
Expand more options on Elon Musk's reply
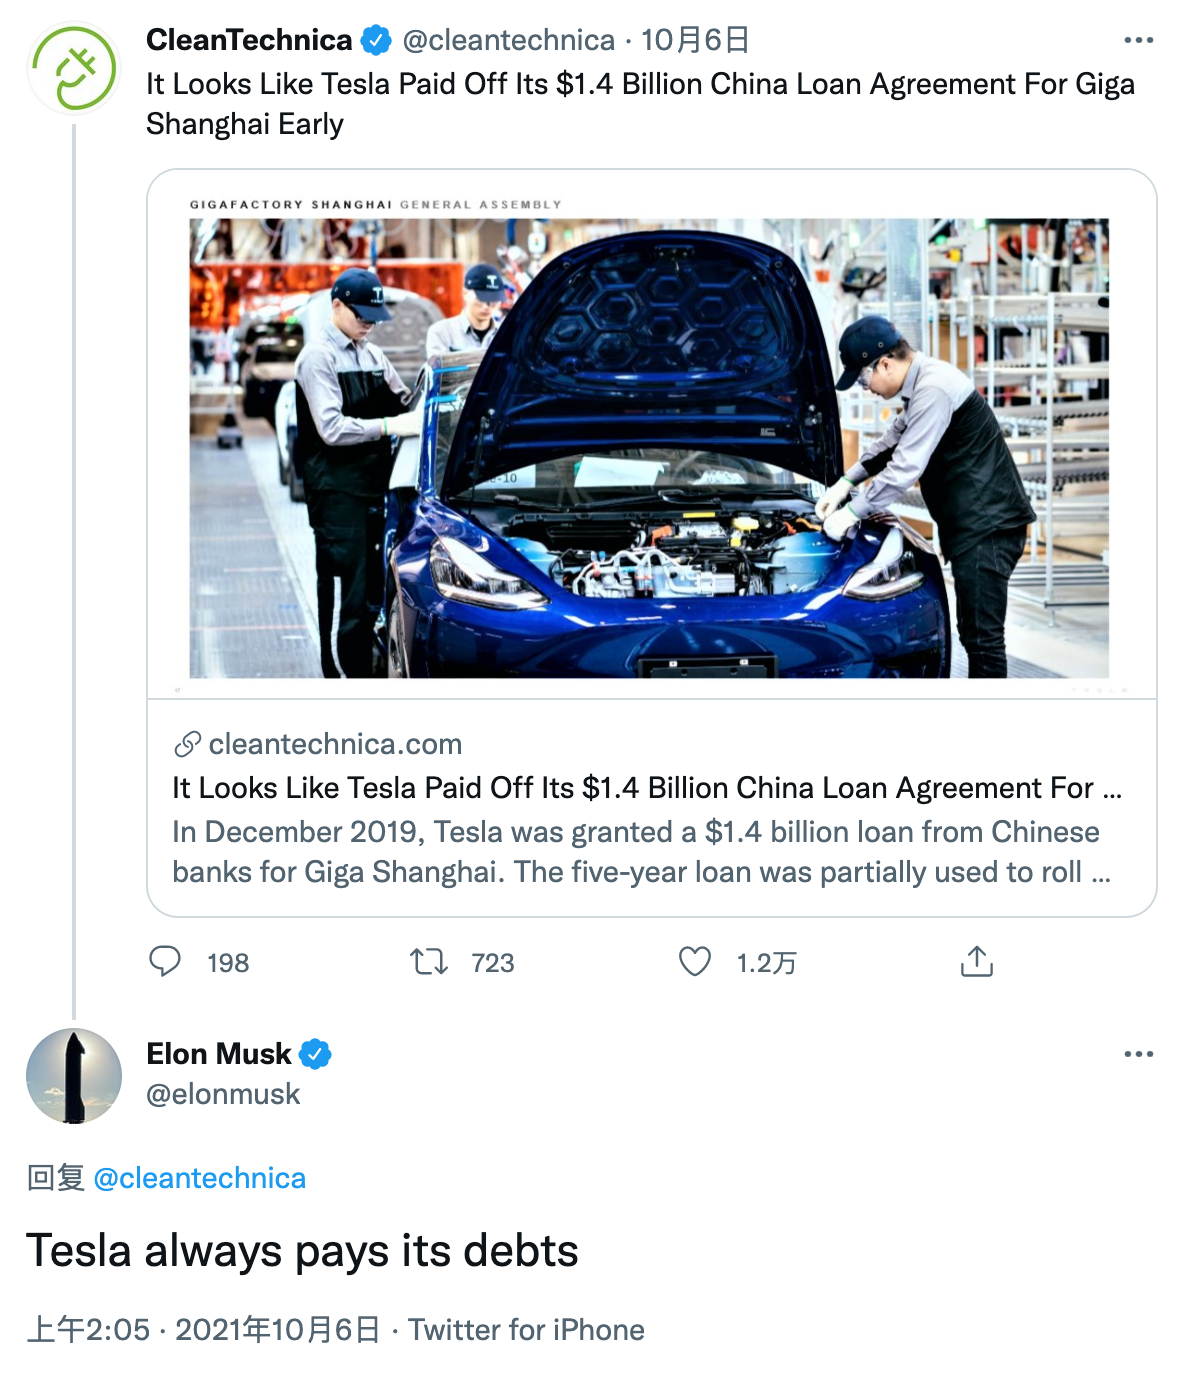[x=1139, y=1054]
